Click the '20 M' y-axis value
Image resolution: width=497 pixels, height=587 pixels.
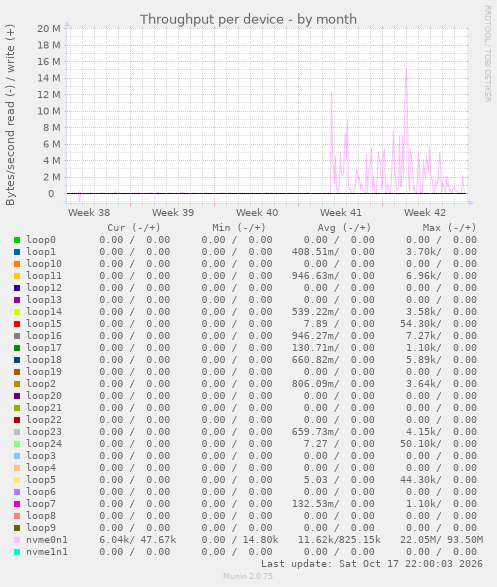click(49, 28)
